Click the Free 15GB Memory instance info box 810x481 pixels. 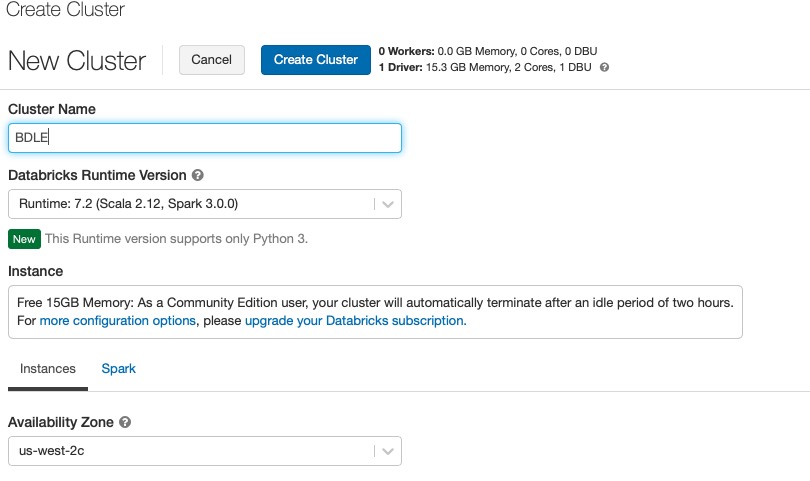click(375, 312)
